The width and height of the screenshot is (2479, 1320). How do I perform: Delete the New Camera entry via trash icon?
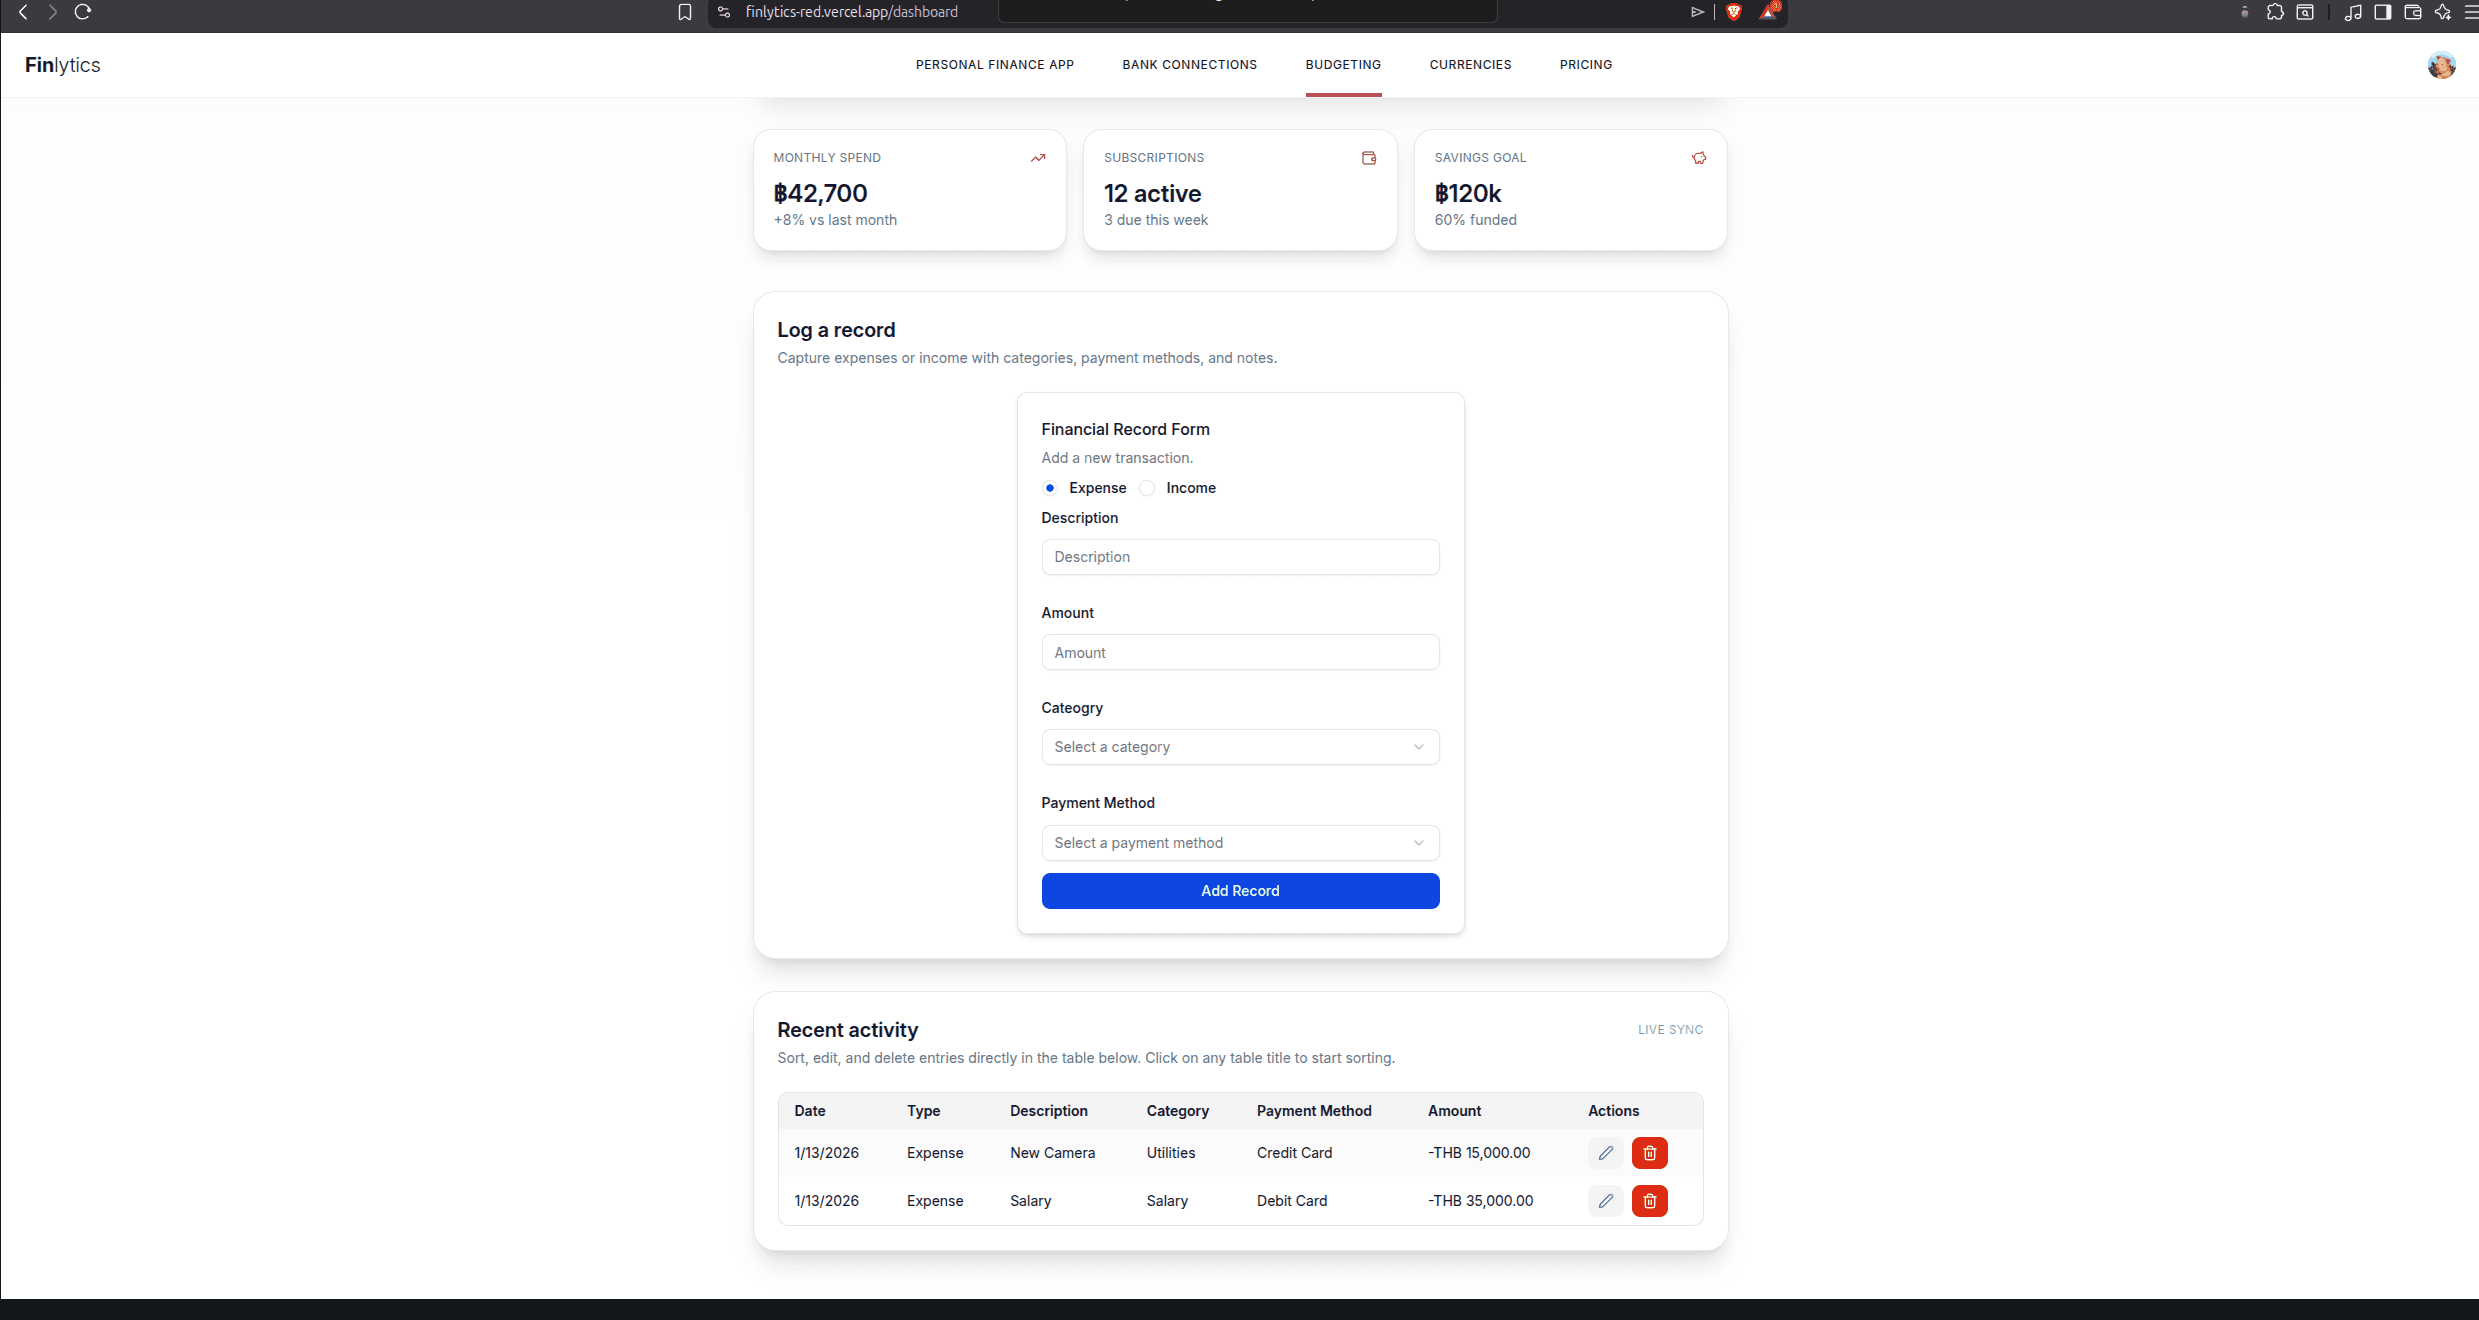pyautogui.click(x=1649, y=1153)
